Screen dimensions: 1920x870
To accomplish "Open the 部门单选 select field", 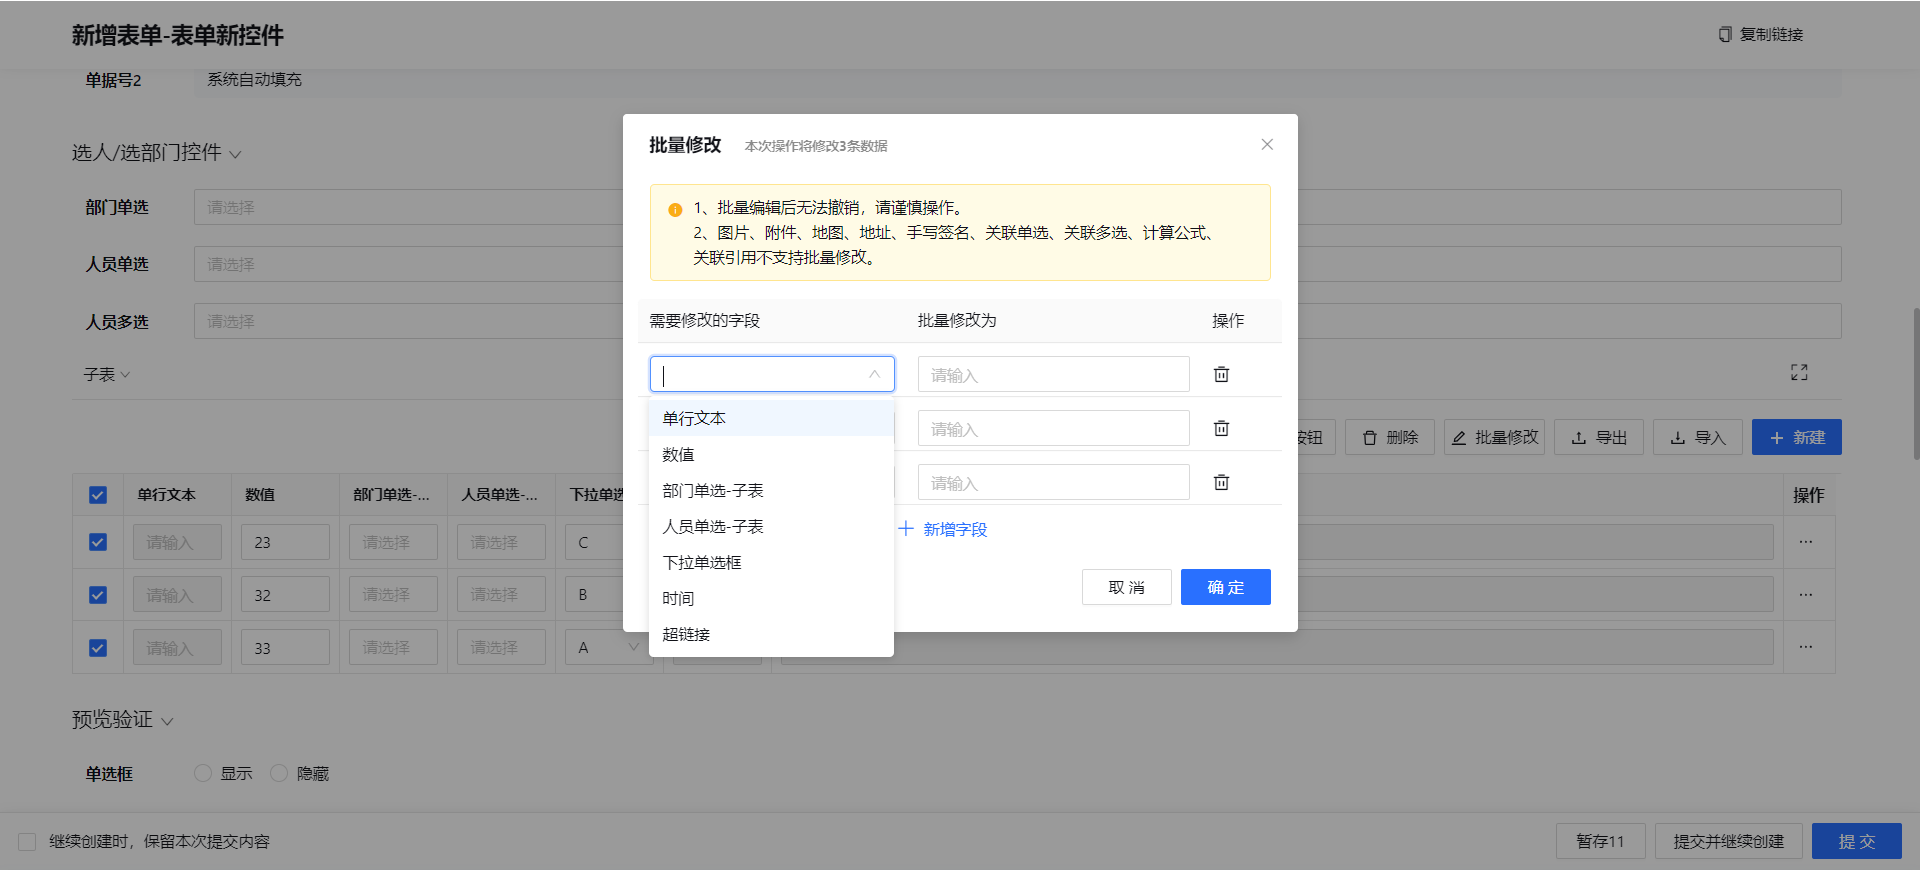I will click(x=1017, y=207).
